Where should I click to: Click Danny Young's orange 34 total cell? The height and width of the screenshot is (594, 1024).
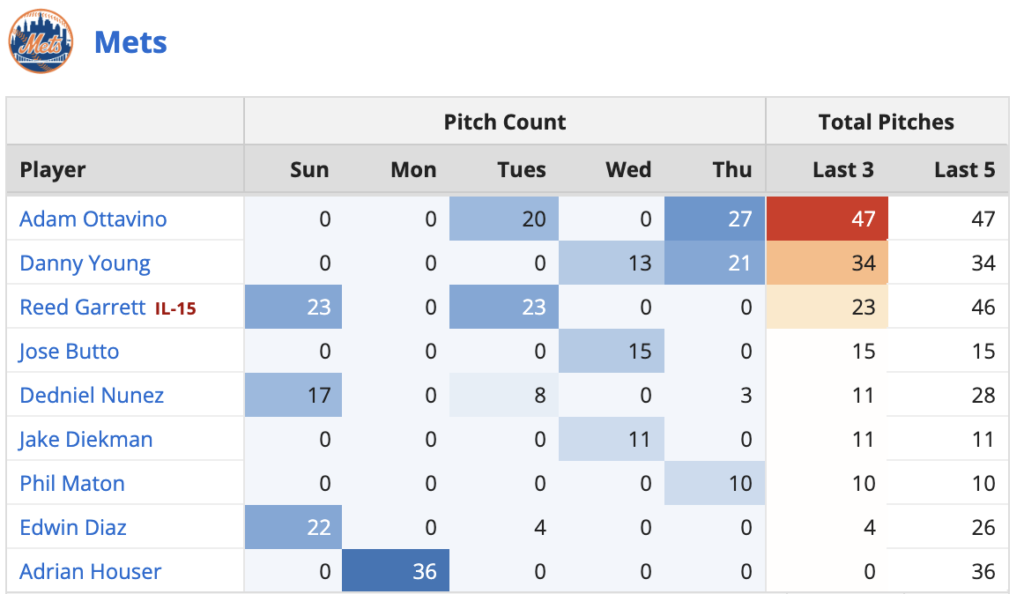pos(827,263)
